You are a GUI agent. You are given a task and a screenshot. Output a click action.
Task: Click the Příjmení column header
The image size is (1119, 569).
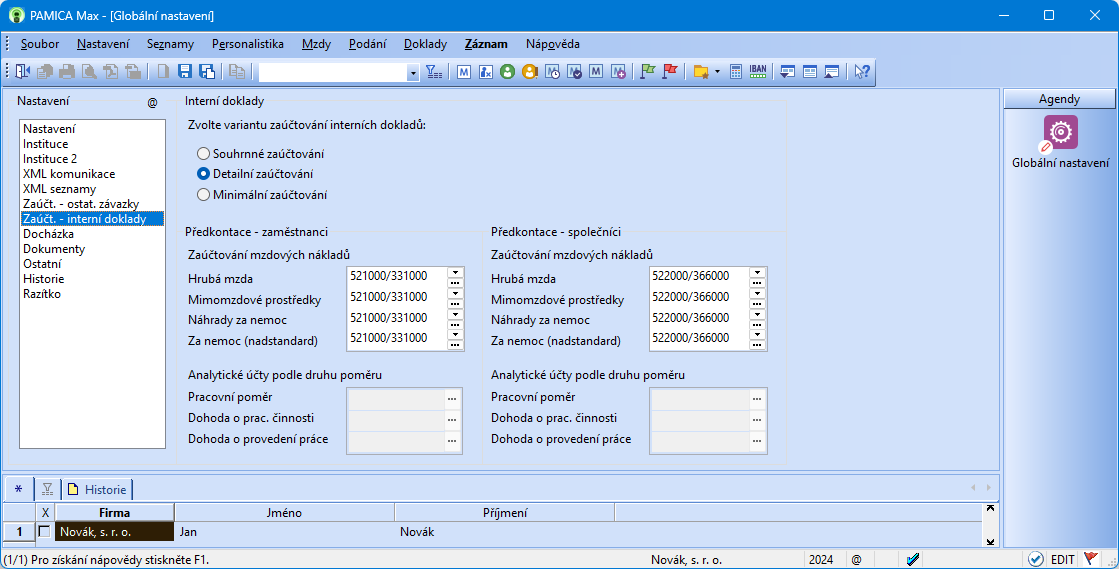click(x=504, y=513)
